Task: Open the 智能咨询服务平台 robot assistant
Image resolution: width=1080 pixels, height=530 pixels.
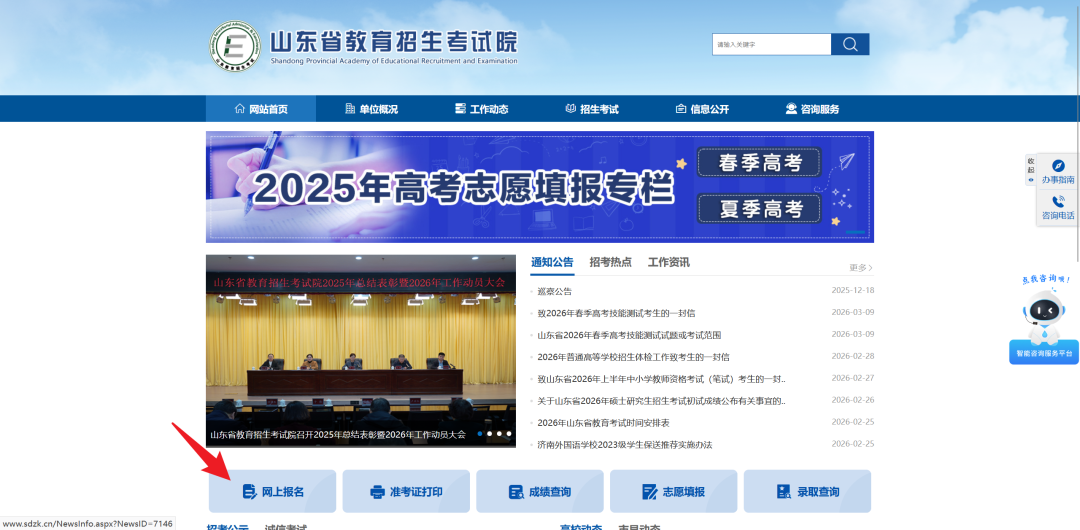Action: [x=1044, y=318]
